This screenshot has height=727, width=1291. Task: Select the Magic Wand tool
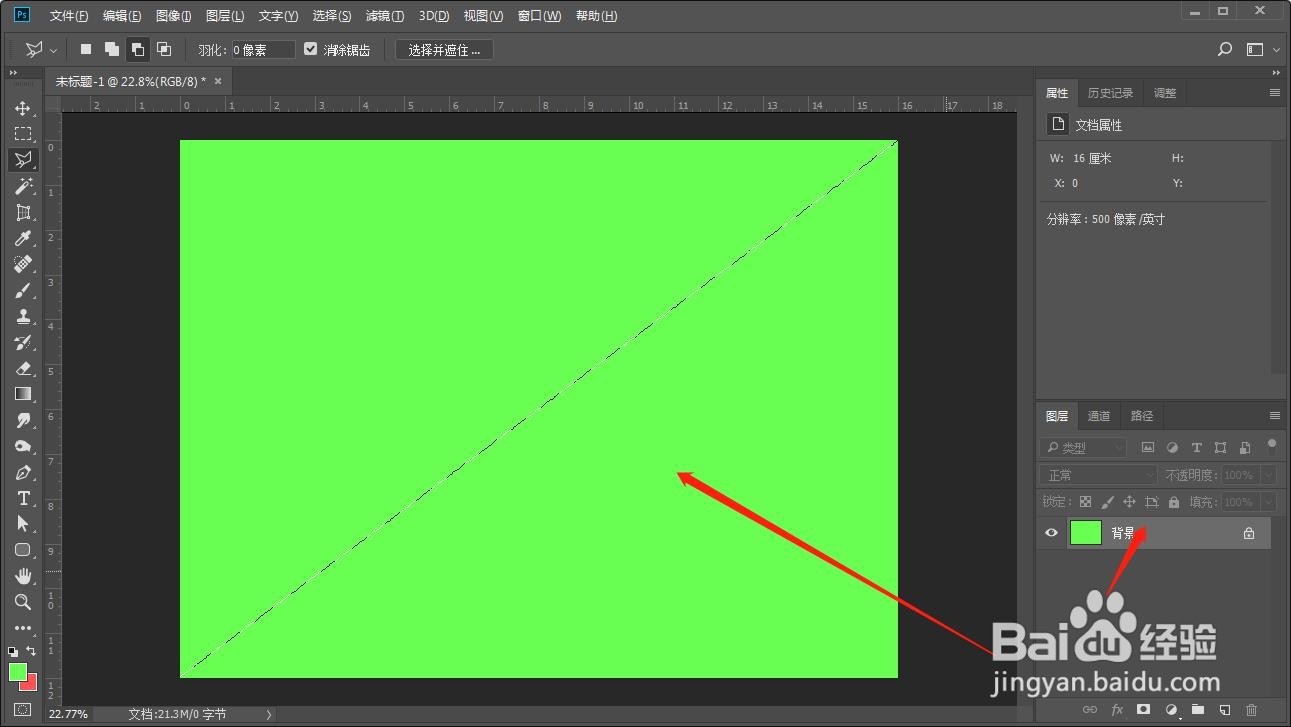(x=23, y=186)
